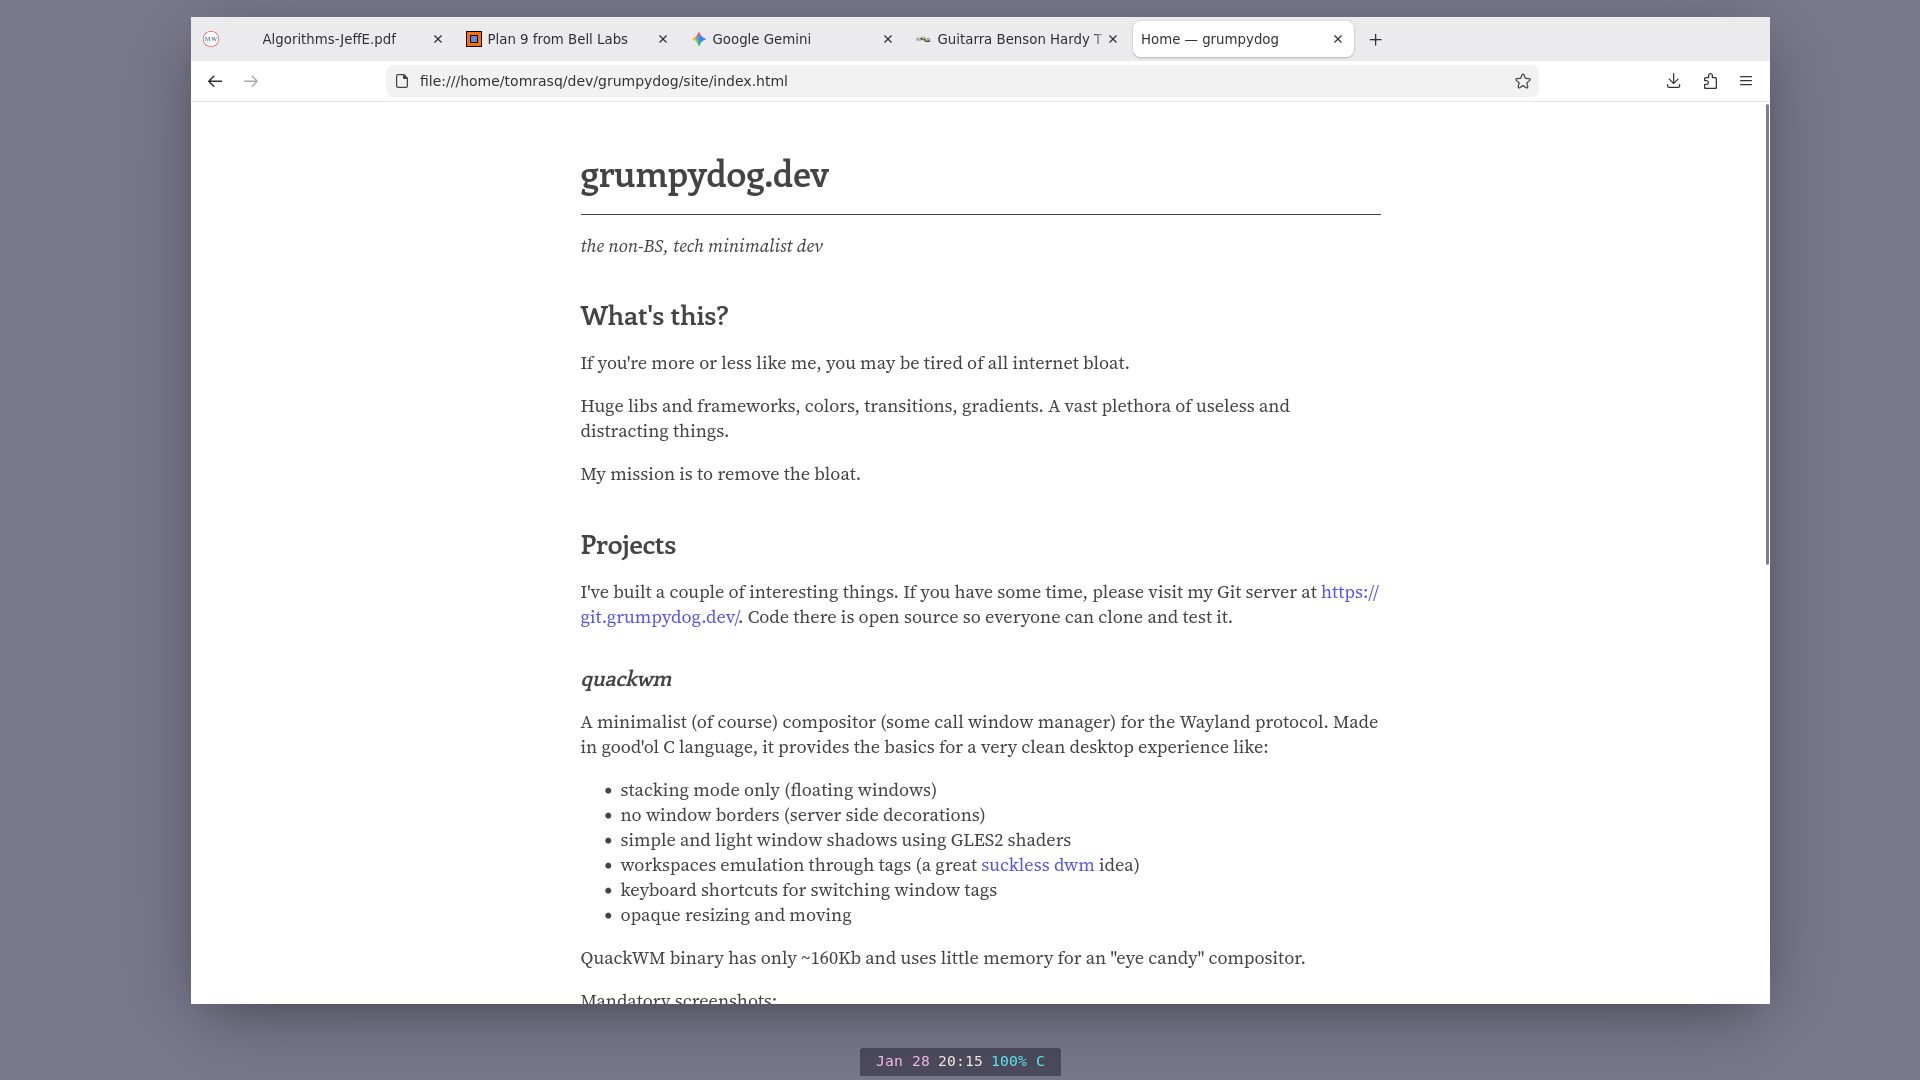Bookmark this page with star icon
The image size is (1920, 1080).
click(1522, 81)
